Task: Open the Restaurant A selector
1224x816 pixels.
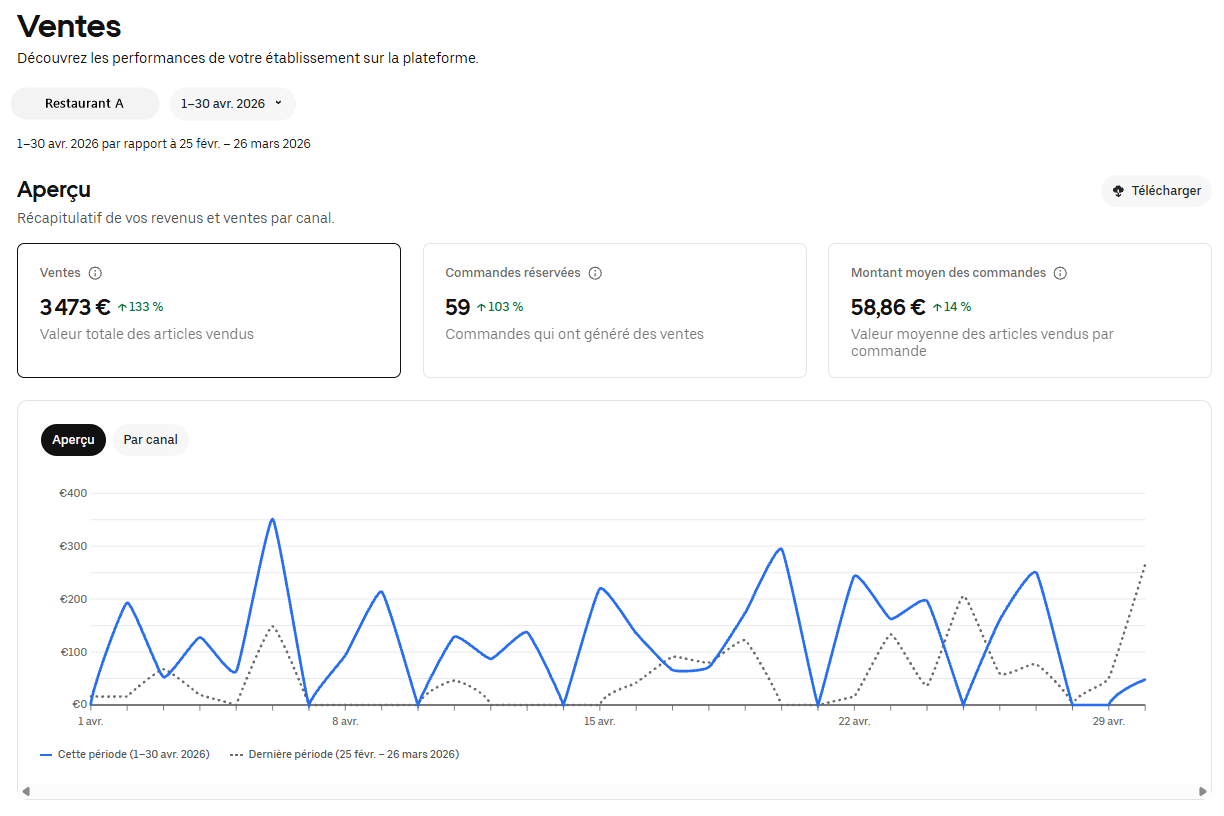Action: pyautogui.click(x=85, y=103)
